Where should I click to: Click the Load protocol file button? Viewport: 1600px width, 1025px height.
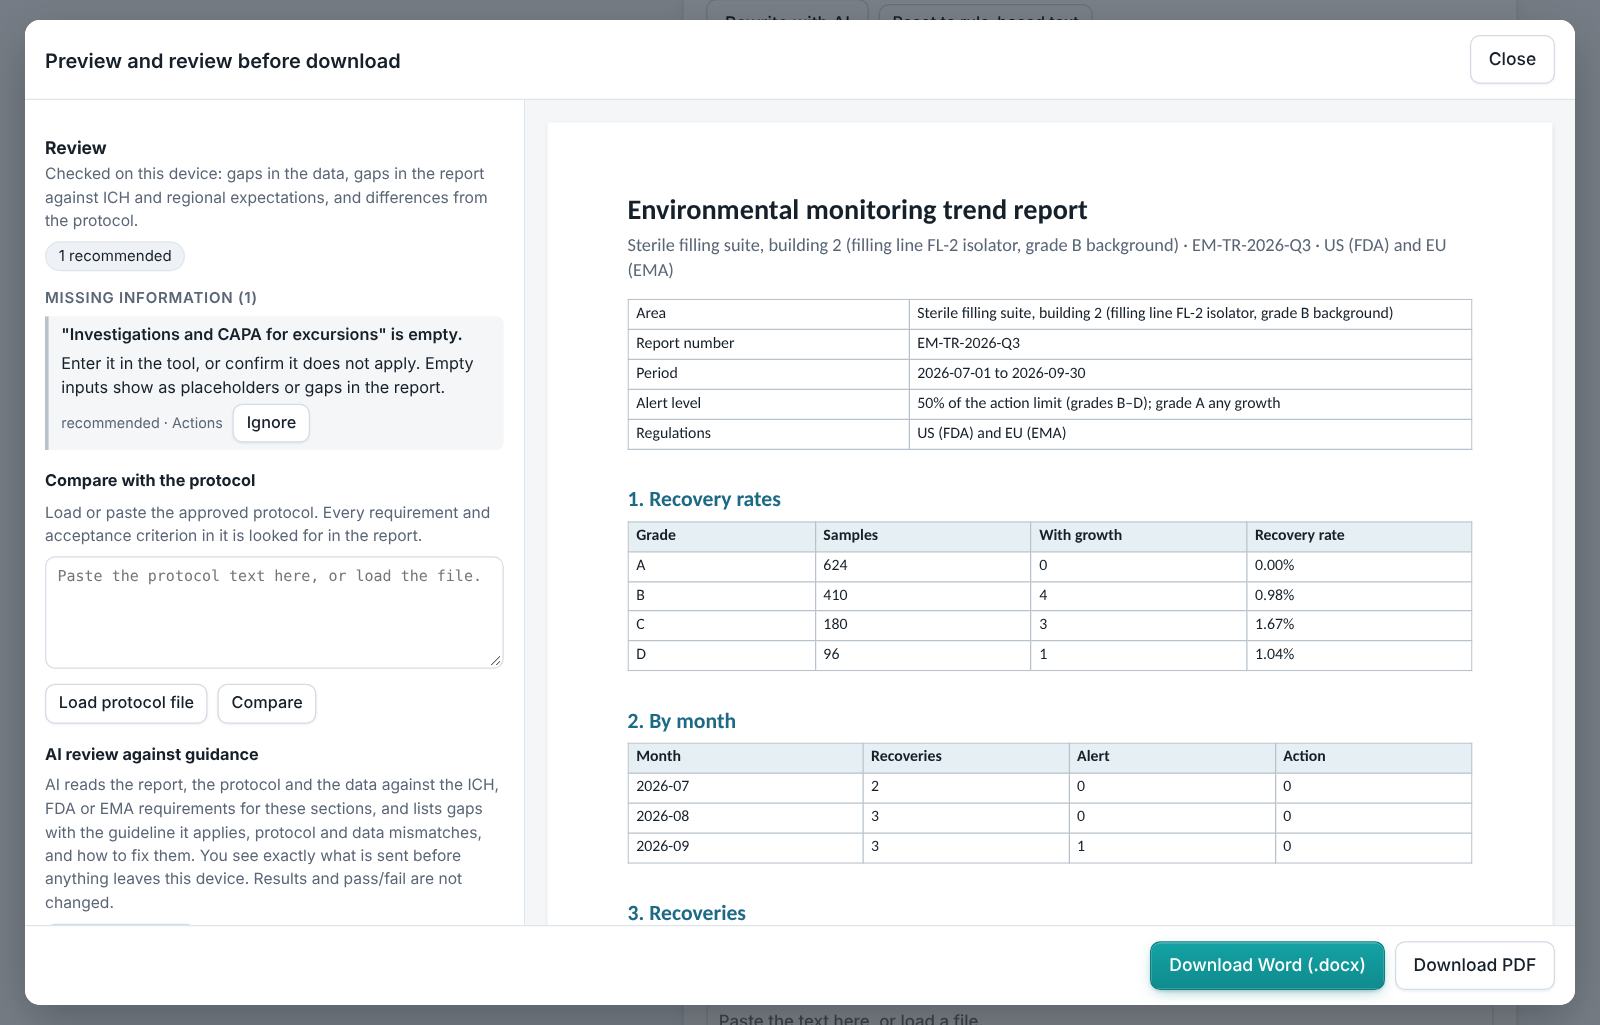click(126, 703)
